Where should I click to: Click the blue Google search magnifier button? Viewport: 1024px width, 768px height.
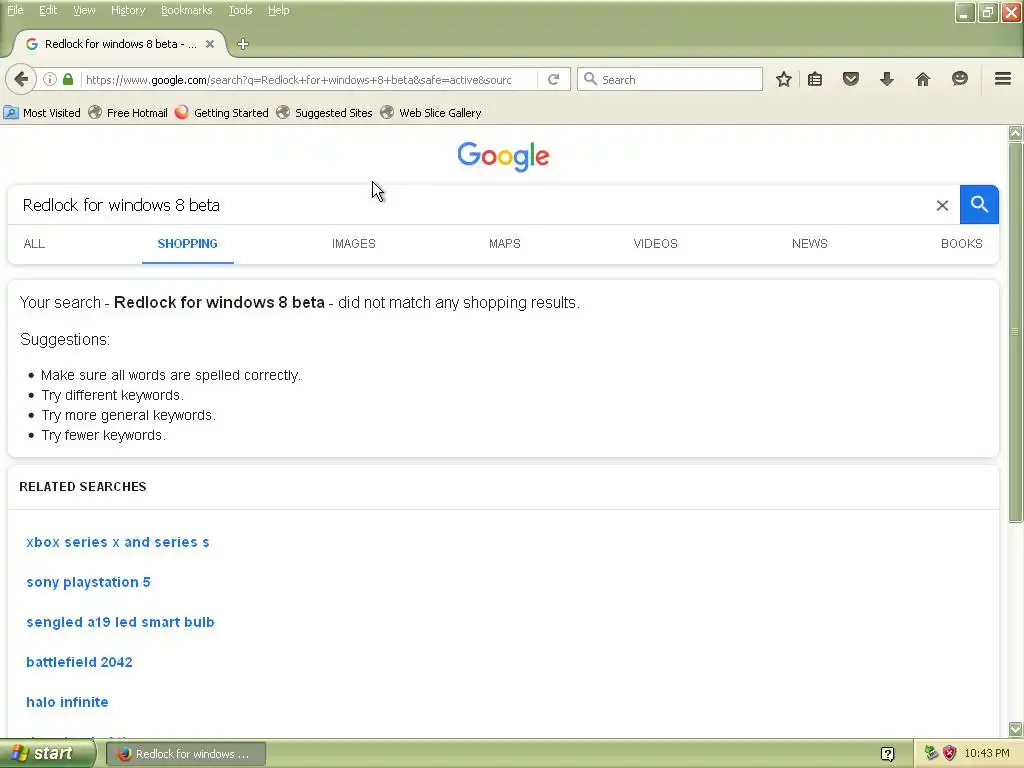(x=979, y=204)
